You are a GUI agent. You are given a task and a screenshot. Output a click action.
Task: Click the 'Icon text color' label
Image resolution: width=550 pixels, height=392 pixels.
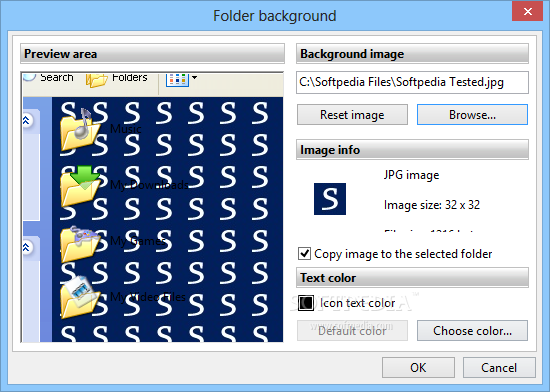pos(357,303)
